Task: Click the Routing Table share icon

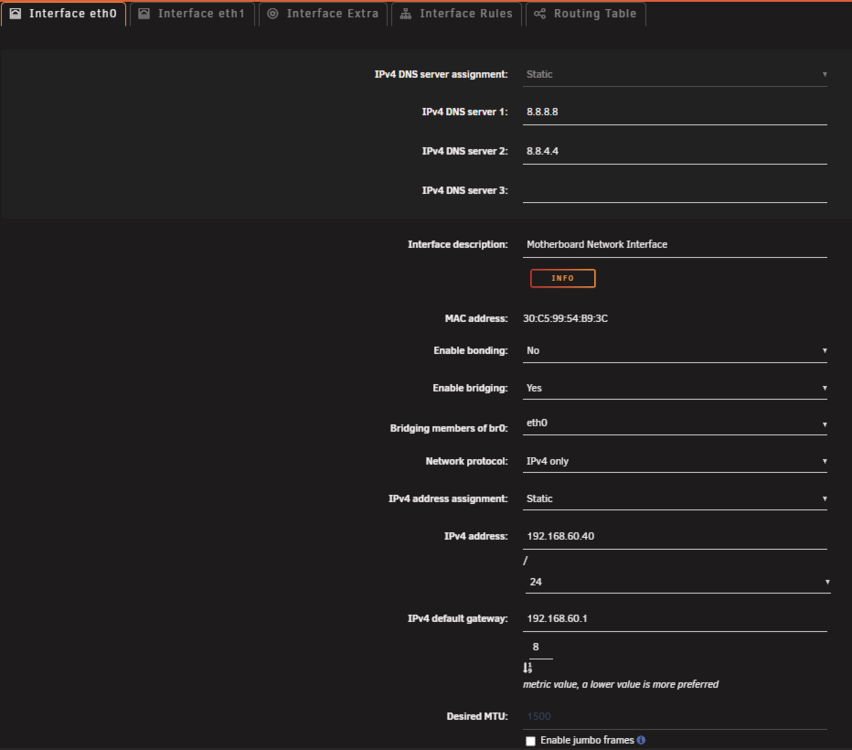Action: coord(540,14)
